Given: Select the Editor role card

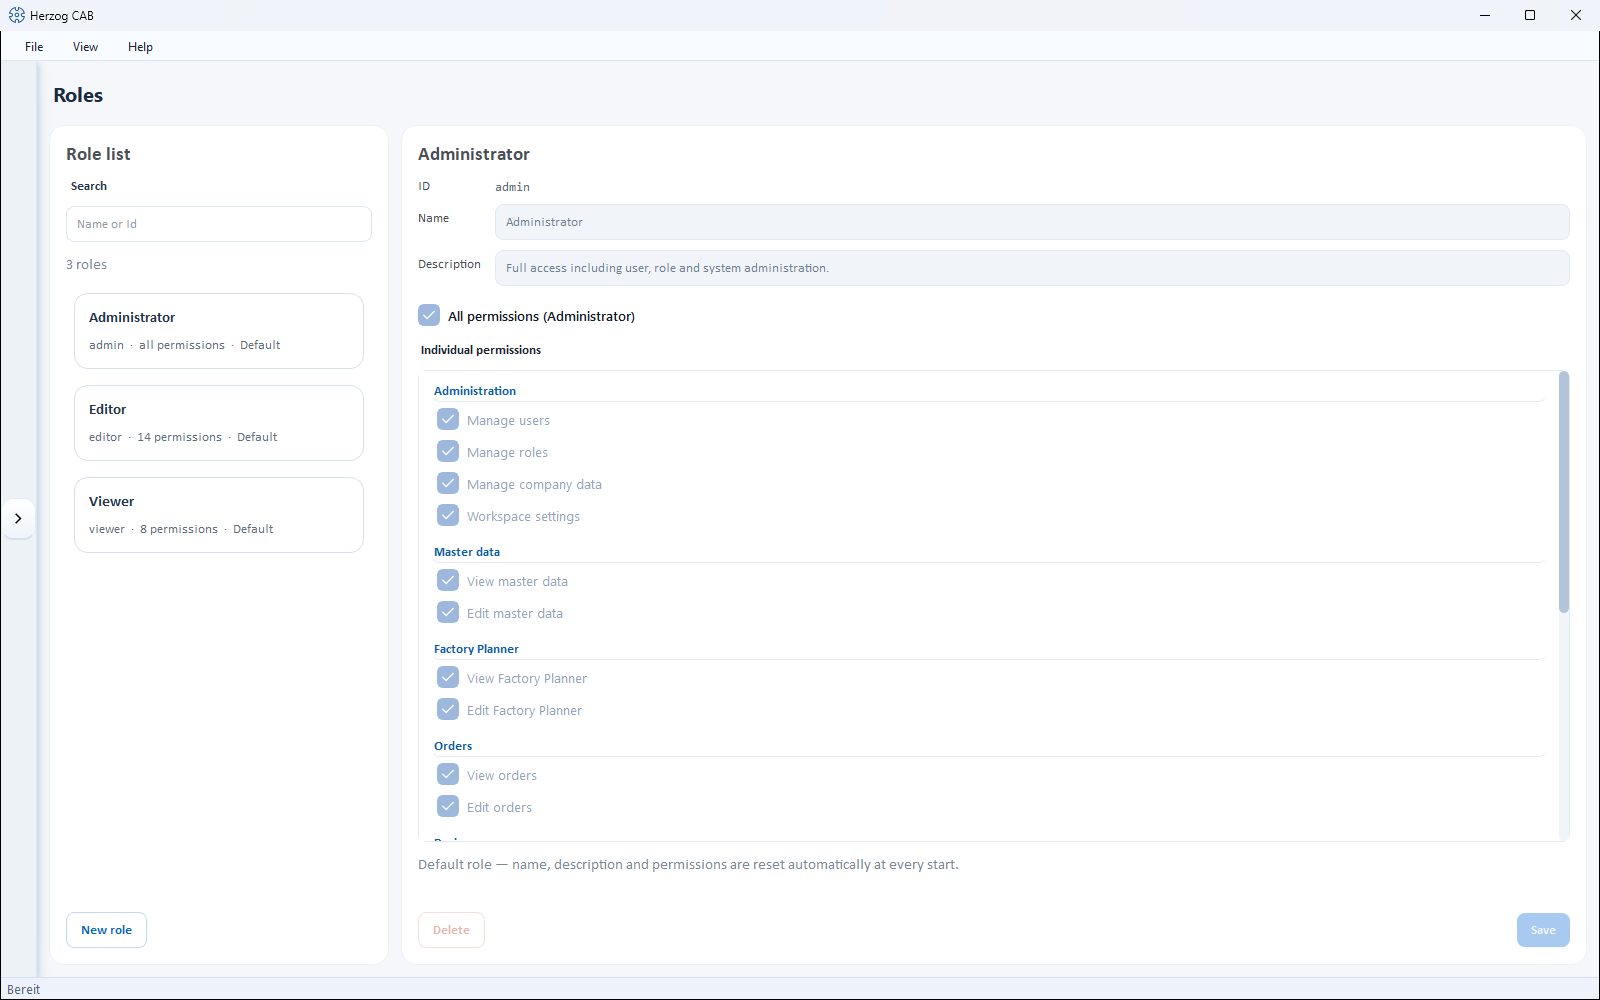Looking at the screenshot, I should tap(219, 423).
